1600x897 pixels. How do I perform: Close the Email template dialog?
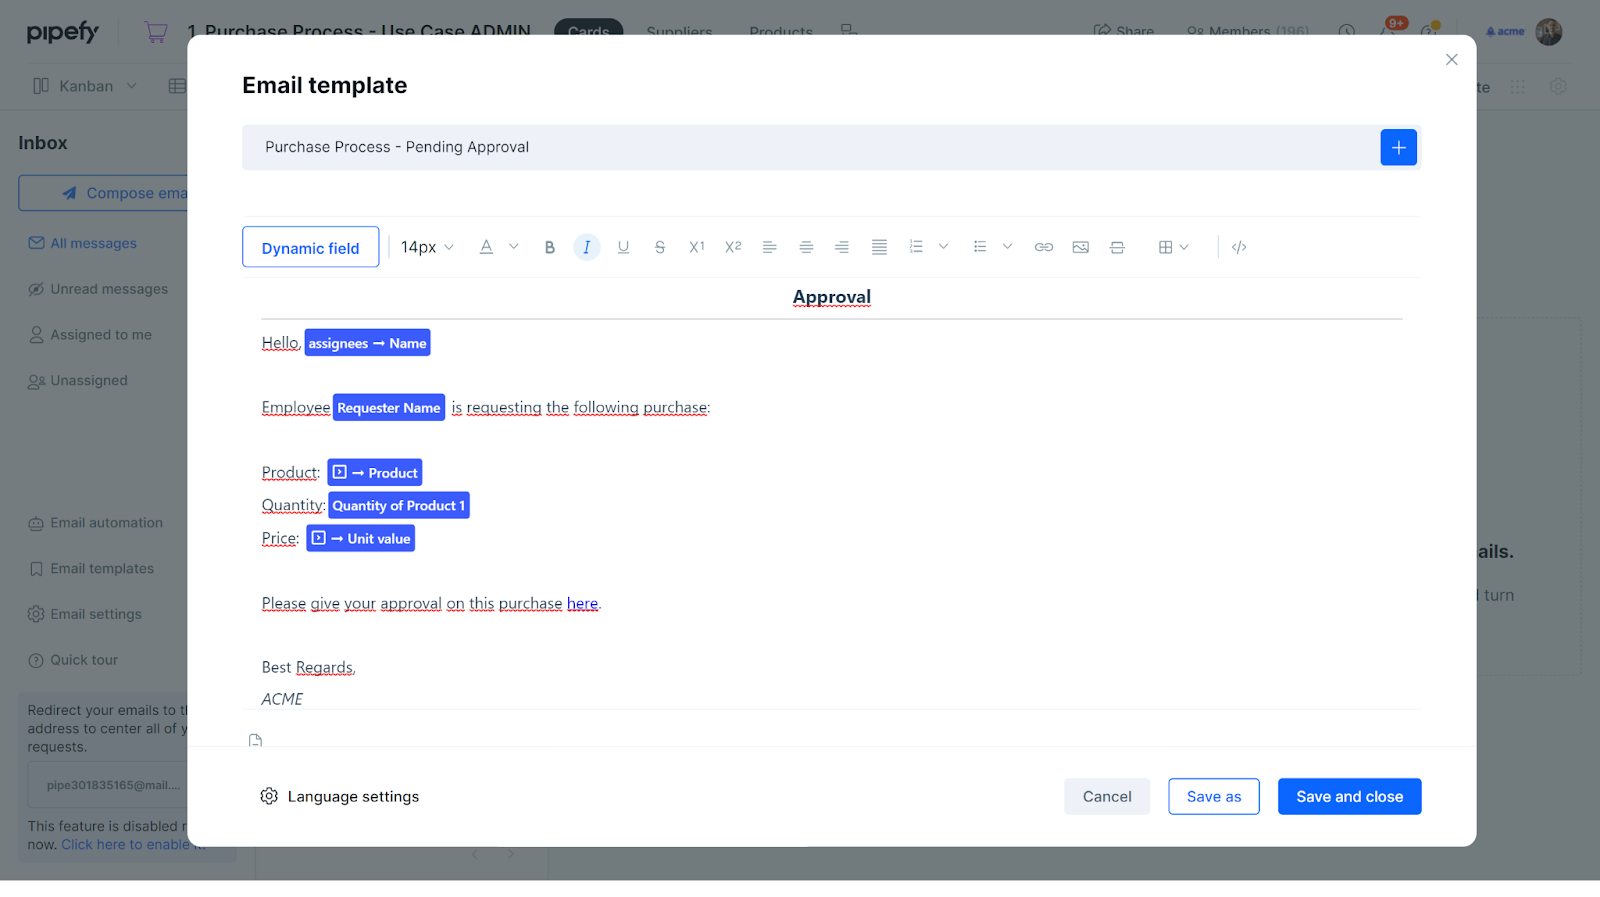[1451, 60]
